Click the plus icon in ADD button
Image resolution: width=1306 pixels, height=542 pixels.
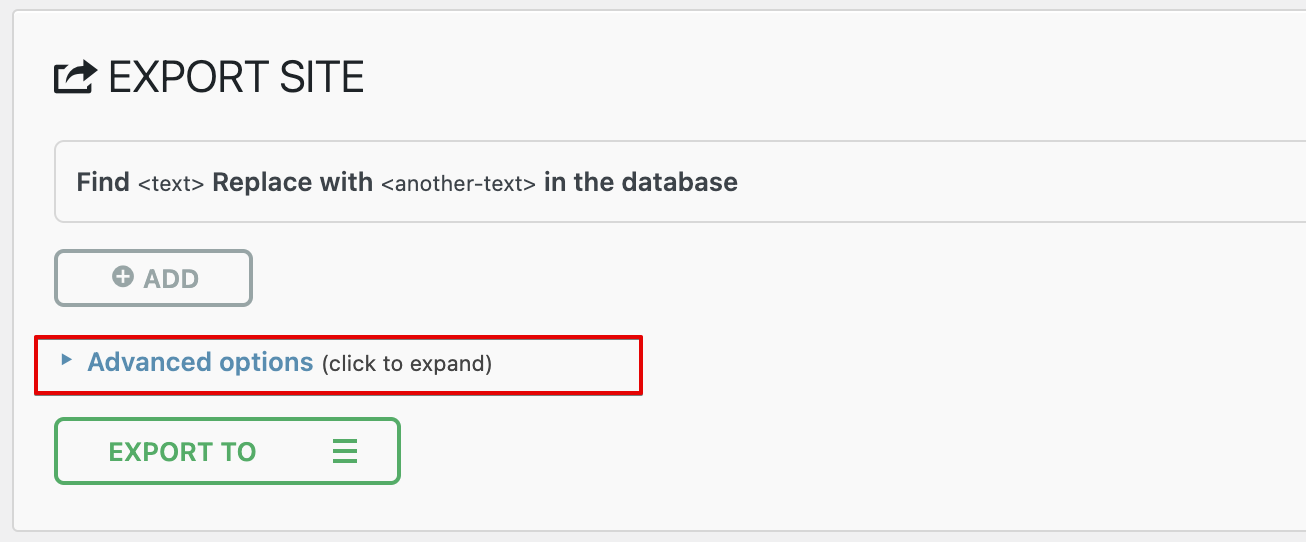123,277
